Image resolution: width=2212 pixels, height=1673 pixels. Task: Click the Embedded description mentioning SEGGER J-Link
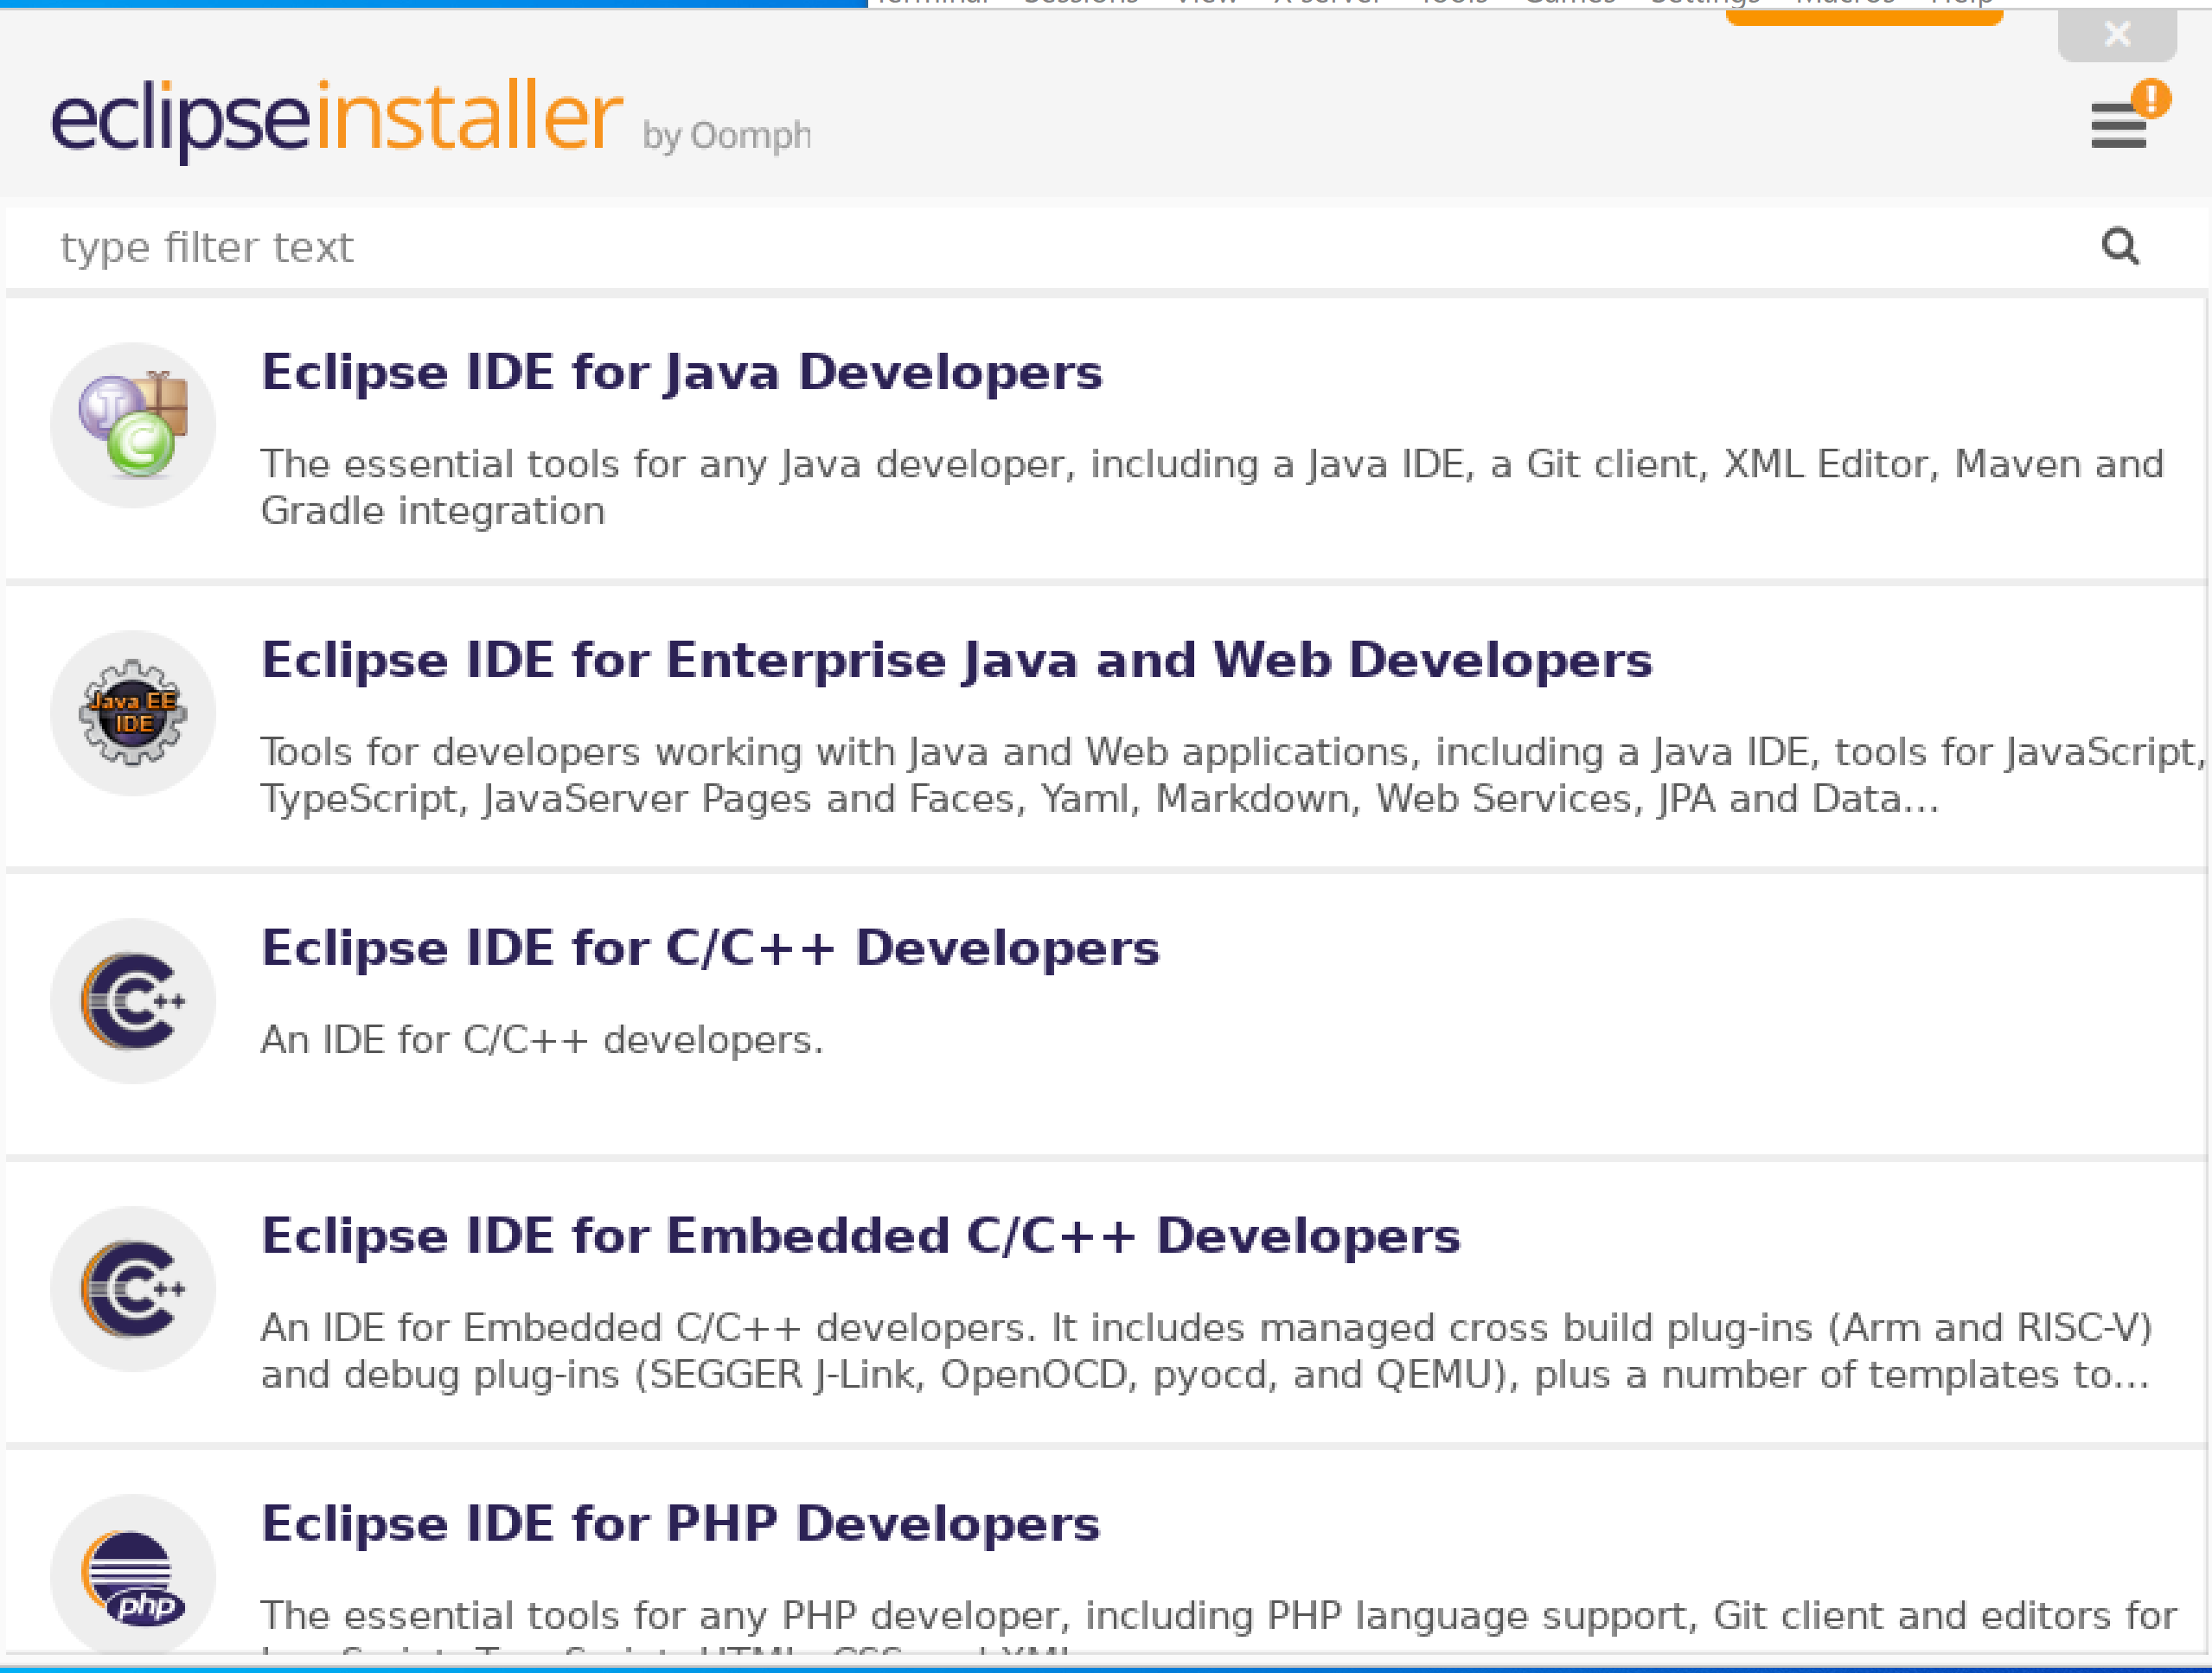1206,1351
